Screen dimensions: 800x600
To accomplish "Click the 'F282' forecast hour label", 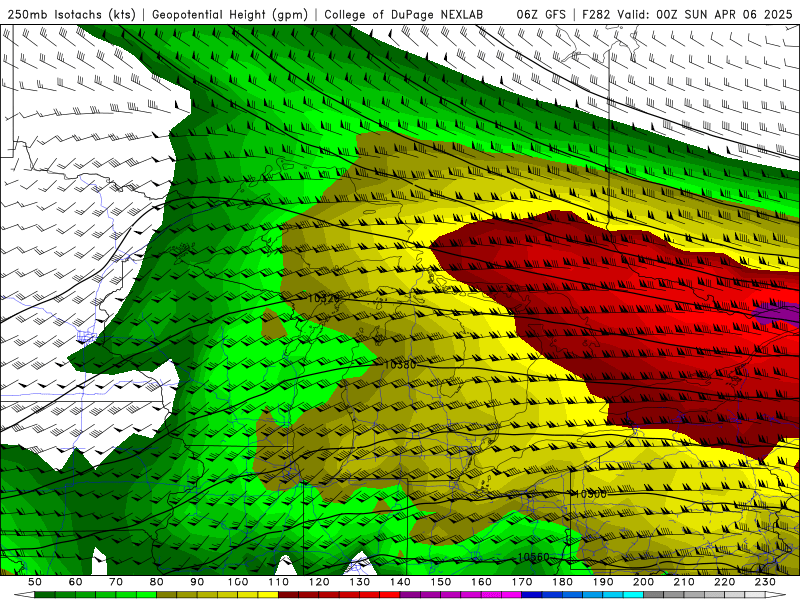I will [596, 14].
